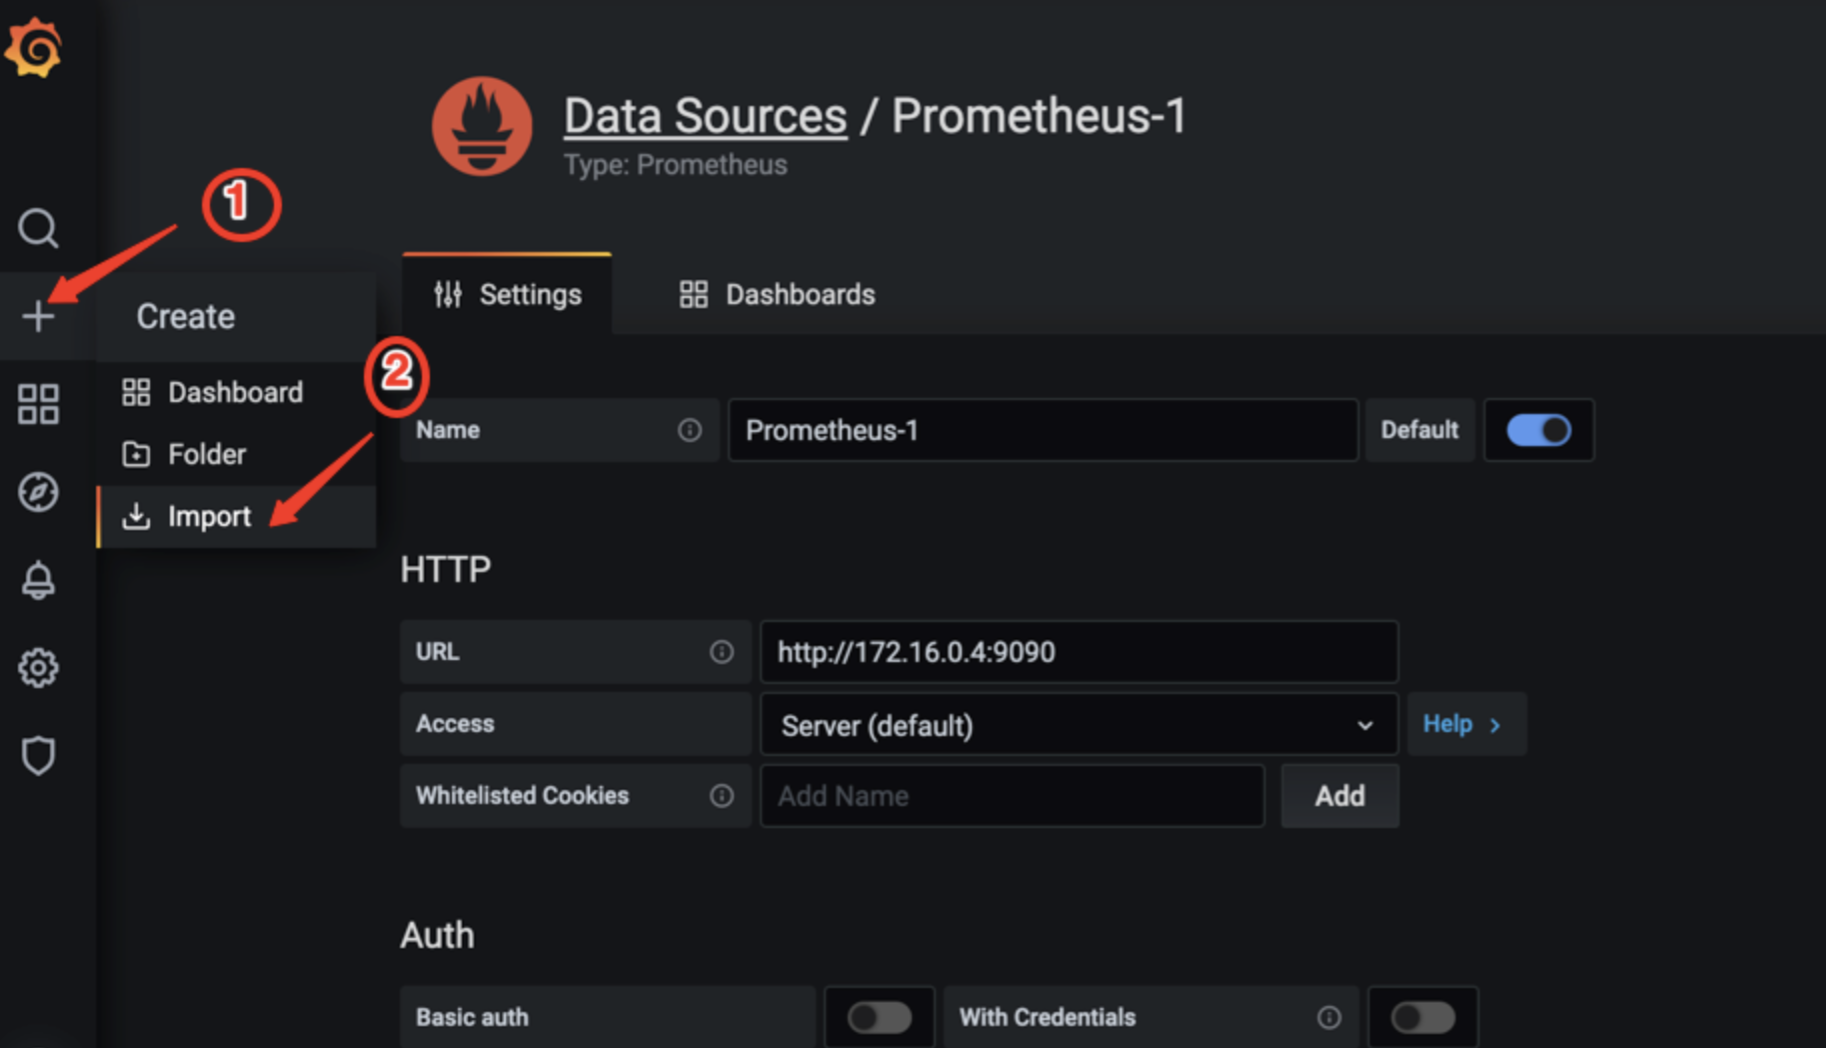The height and width of the screenshot is (1048, 1826).
Task: Switch to the Dashboards tab
Action: (777, 295)
